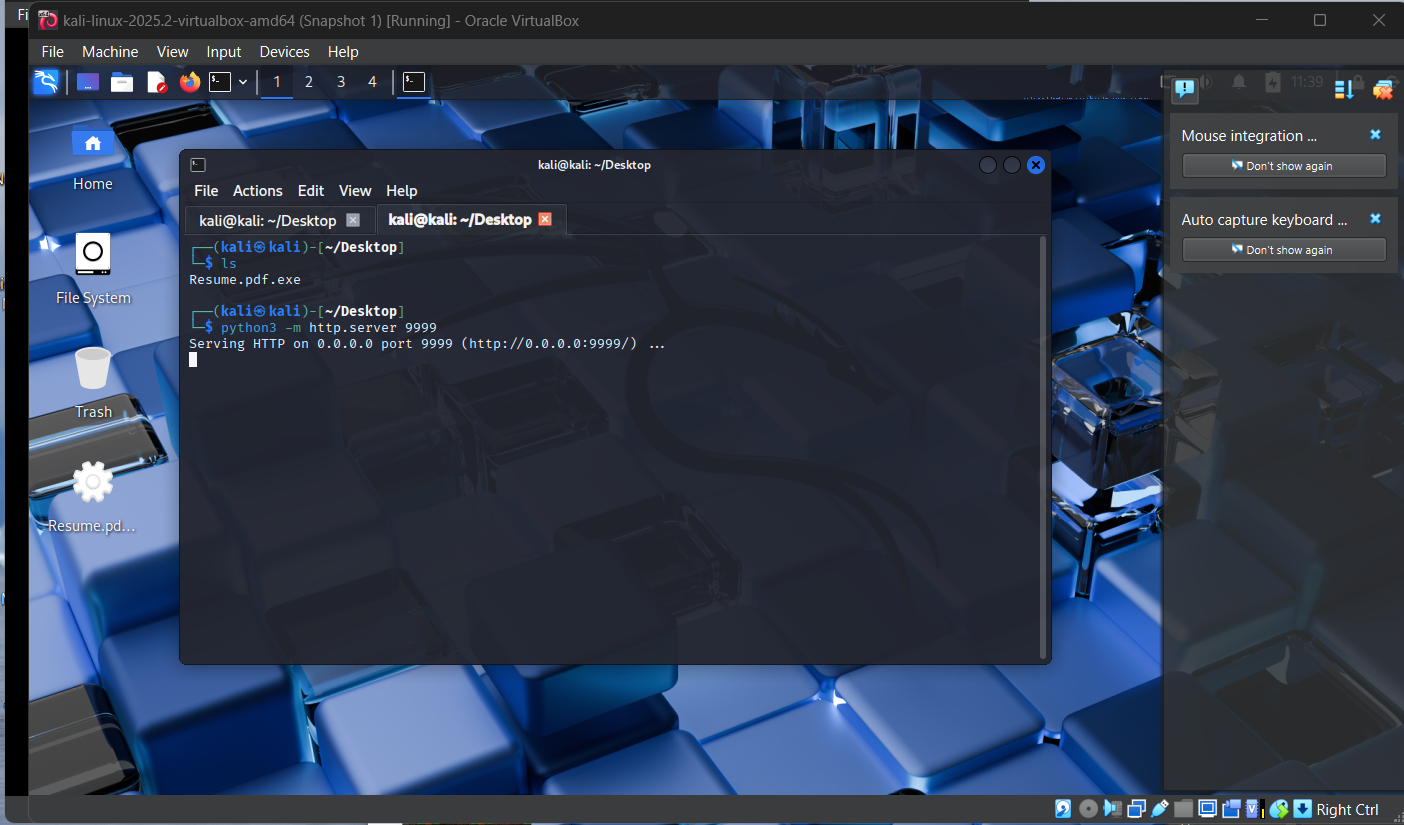Dismiss the Mouse integration notification

(x=1375, y=135)
